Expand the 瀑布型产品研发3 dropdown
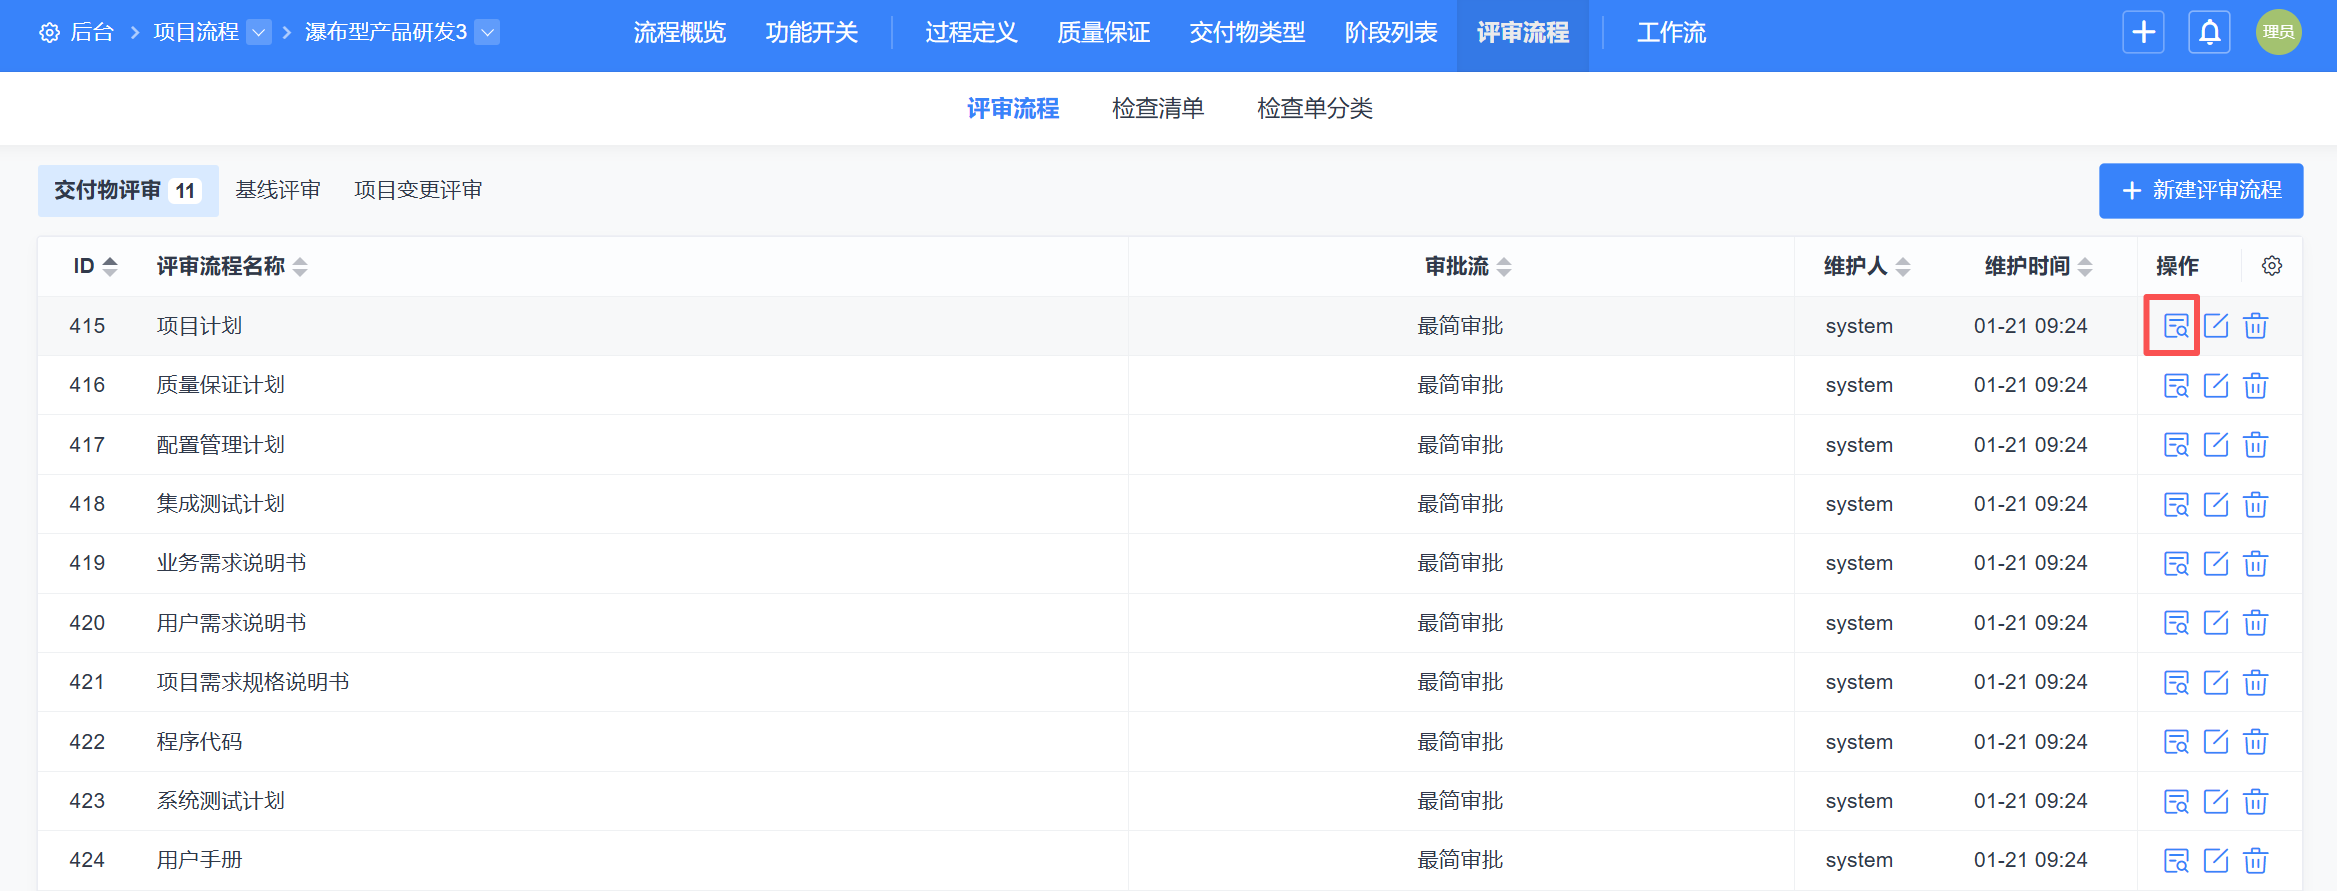Viewport: 2337px width, 891px height. 487,32
